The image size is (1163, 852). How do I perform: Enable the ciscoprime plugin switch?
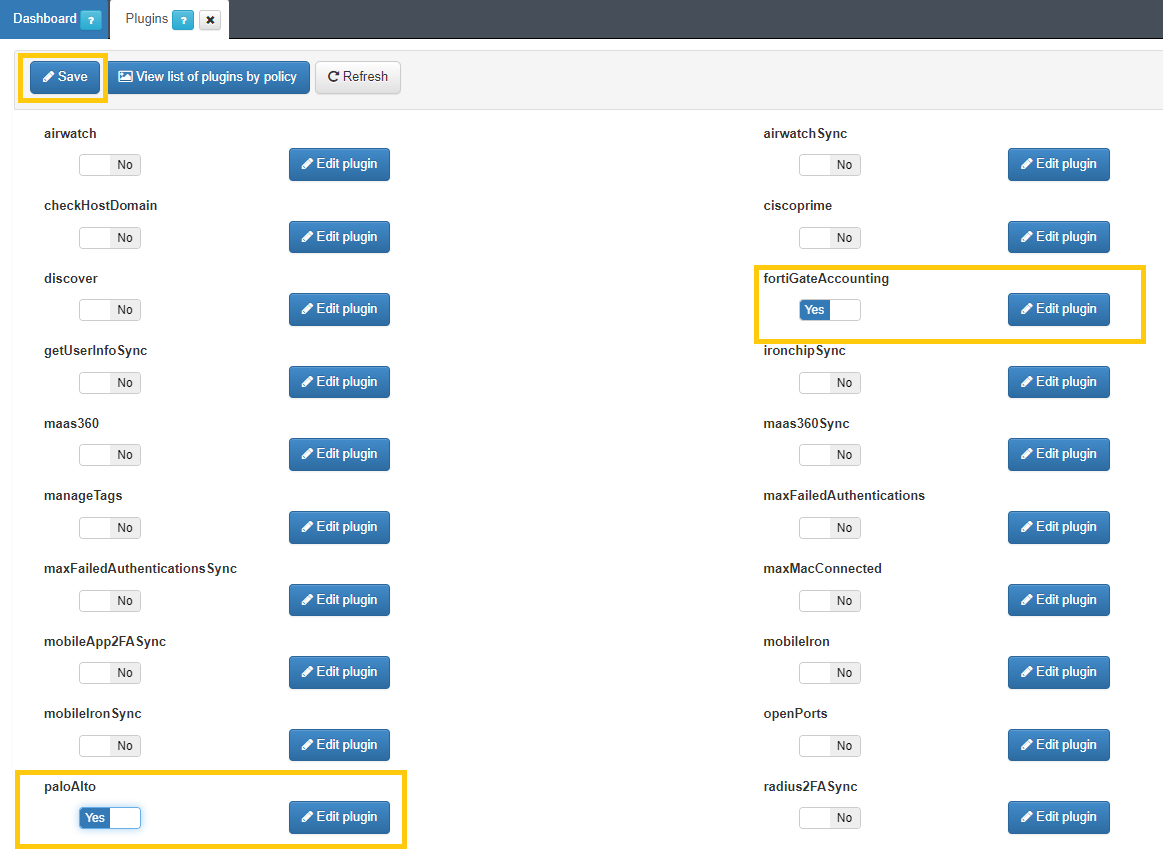[x=829, y=238]
